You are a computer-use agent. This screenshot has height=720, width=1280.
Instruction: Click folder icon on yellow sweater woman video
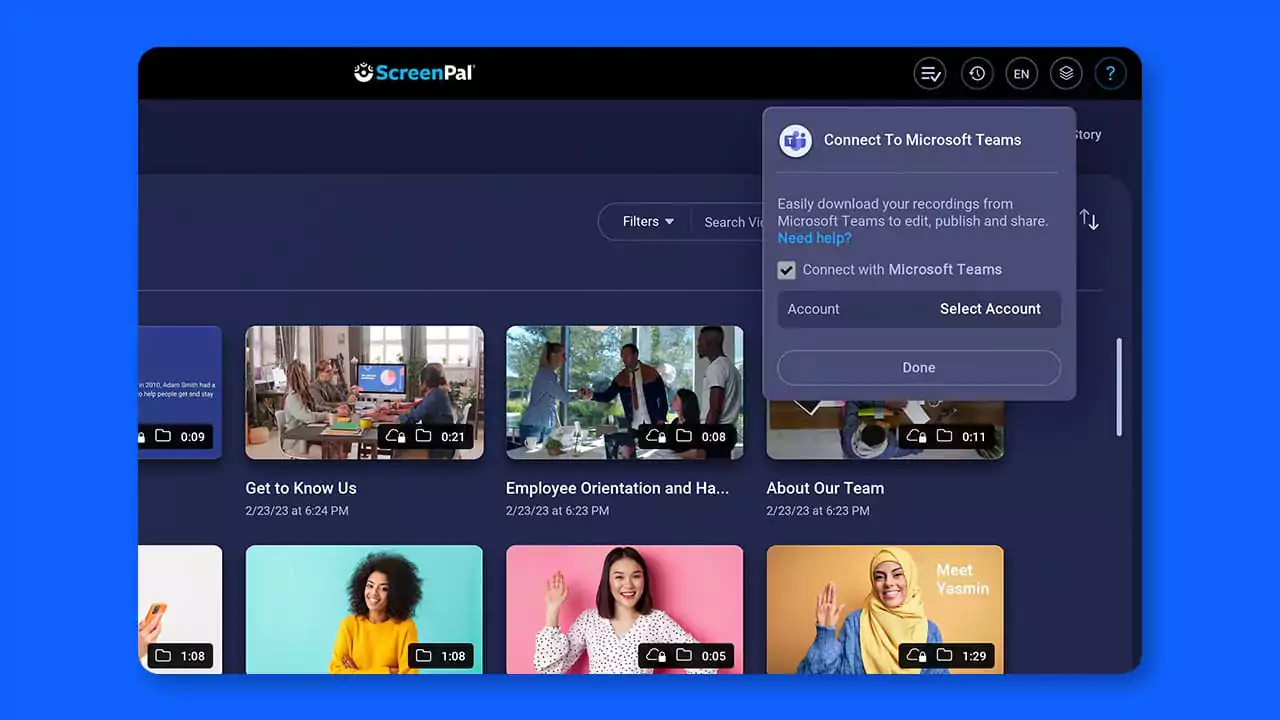423,656
